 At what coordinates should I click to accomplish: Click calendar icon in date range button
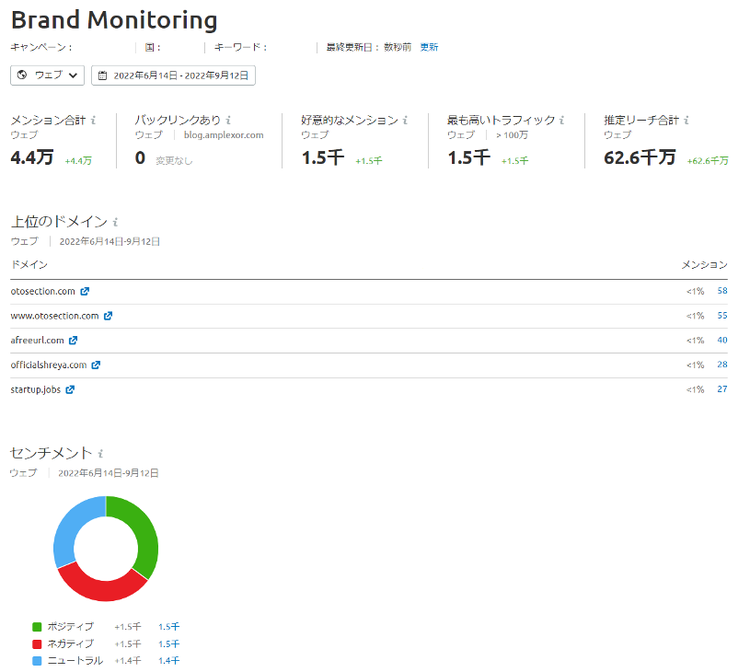(102, 76)
